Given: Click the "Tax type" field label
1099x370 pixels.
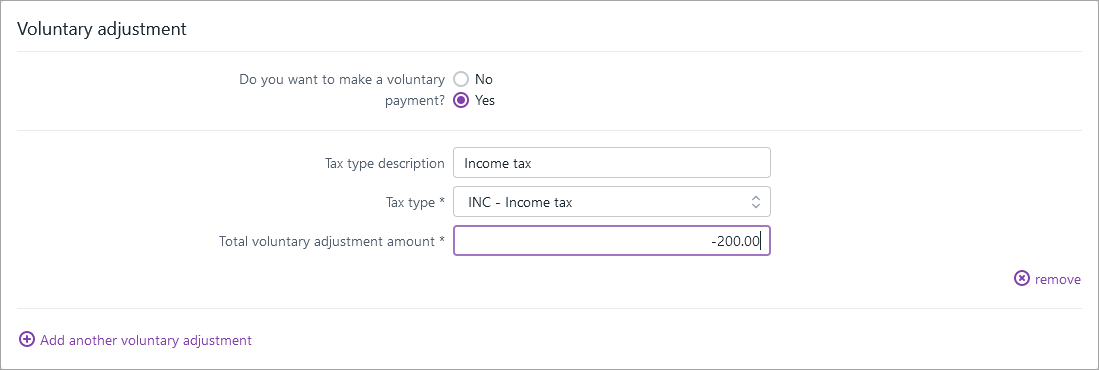Looking at the screenshot, I should pyautogui.click(x=410, y=203).
